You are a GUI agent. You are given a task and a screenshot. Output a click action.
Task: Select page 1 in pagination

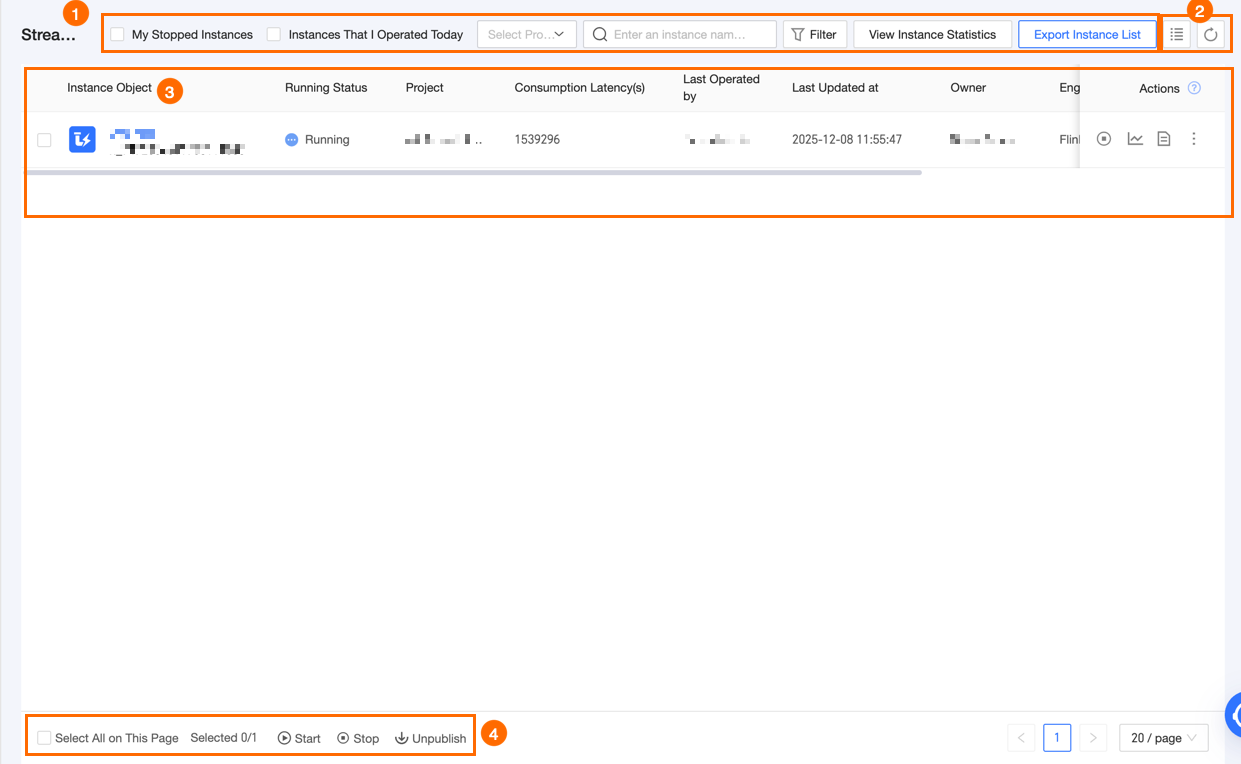(x=1057, y=738)
